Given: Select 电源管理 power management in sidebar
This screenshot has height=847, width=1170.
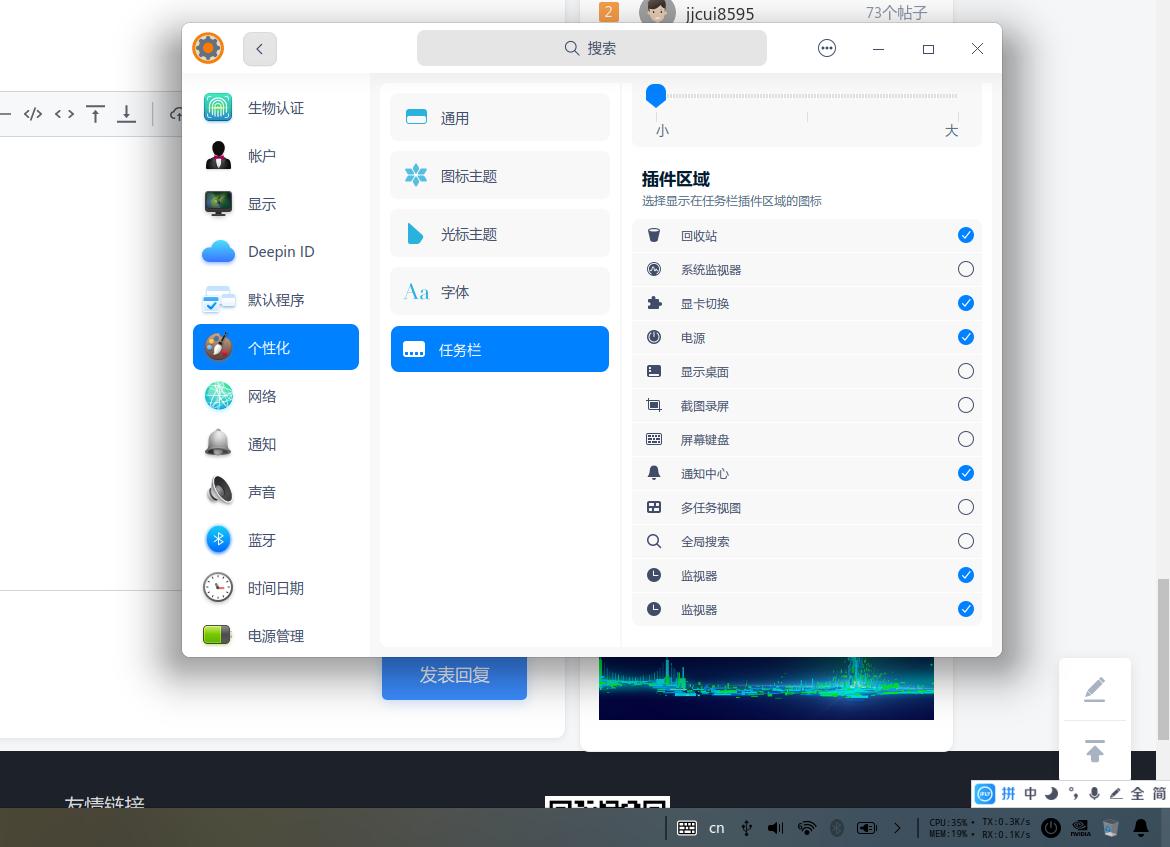Looking at the screenshot, I should click(x=275, y=635).
